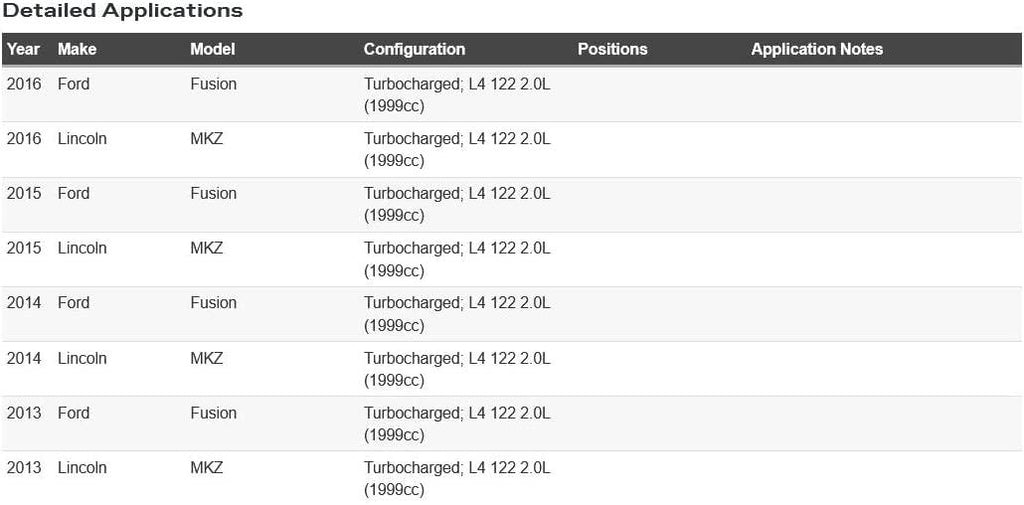Click the year 2016 in the Lincoln row
The height and width of the screenshot is (505, 1024).
24,139
